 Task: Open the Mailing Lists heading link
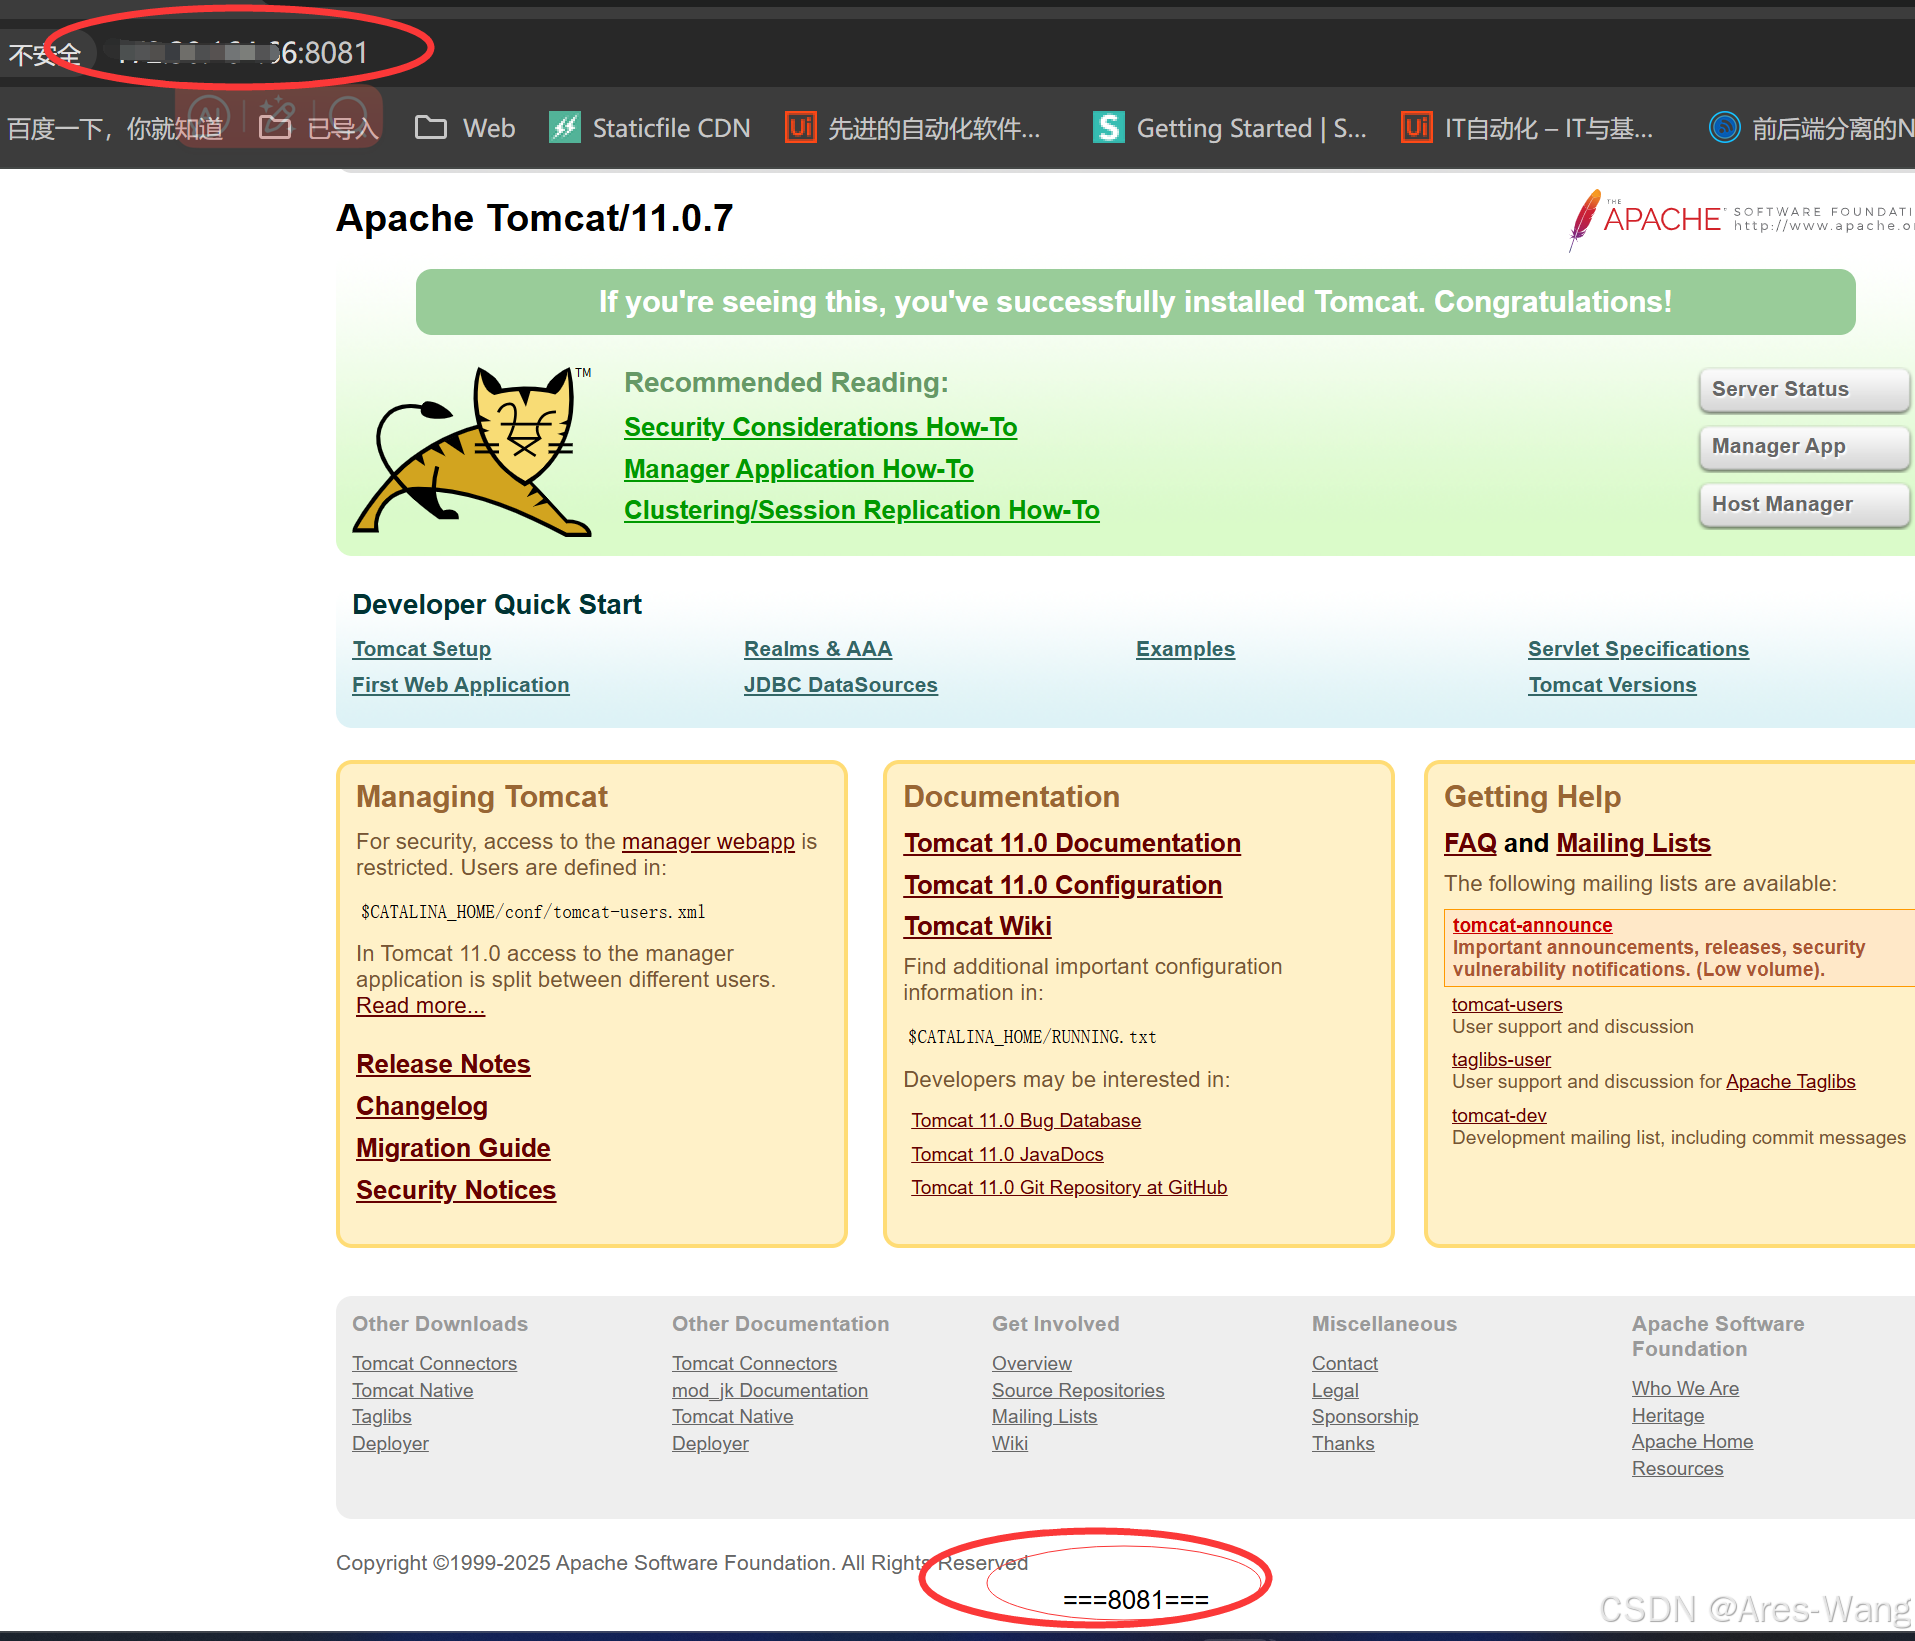tap(1633, 843)
